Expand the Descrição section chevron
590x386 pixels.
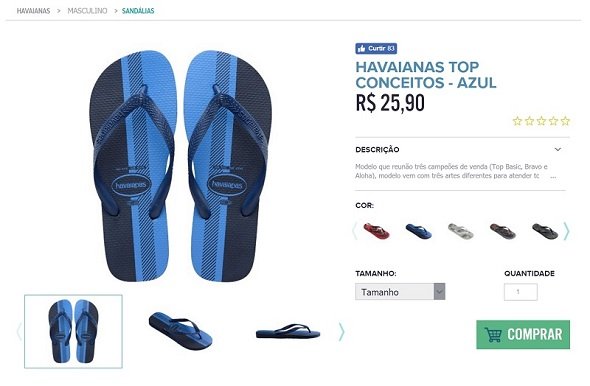click(558, 149)
